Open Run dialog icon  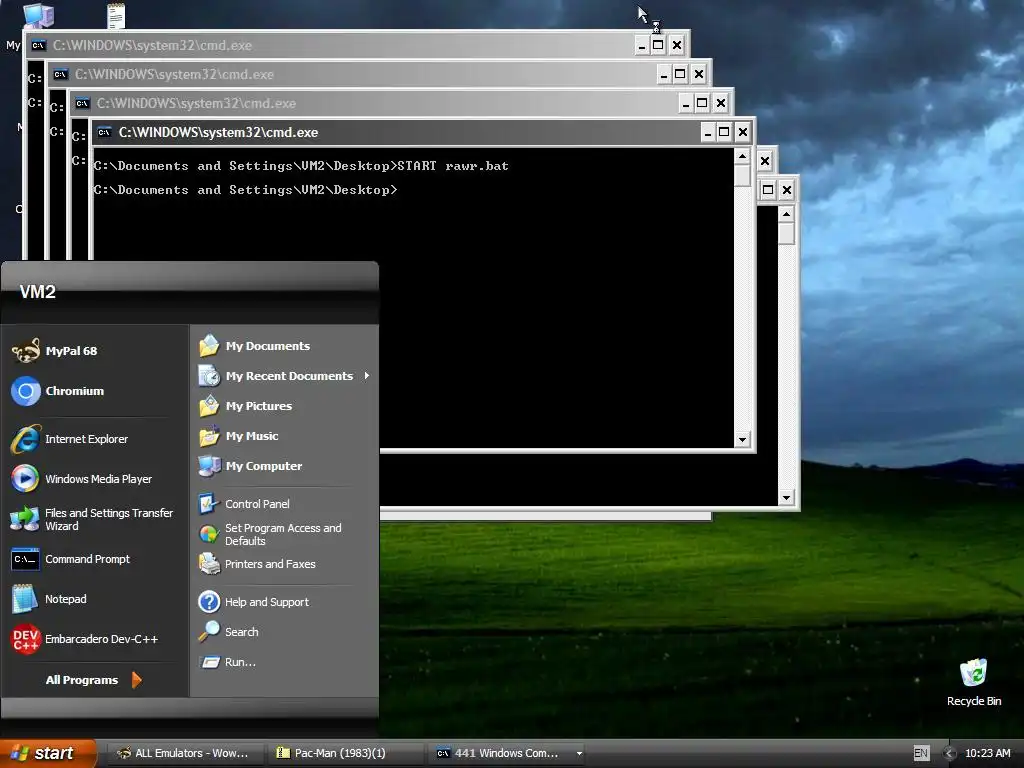[x=209, y=662]
